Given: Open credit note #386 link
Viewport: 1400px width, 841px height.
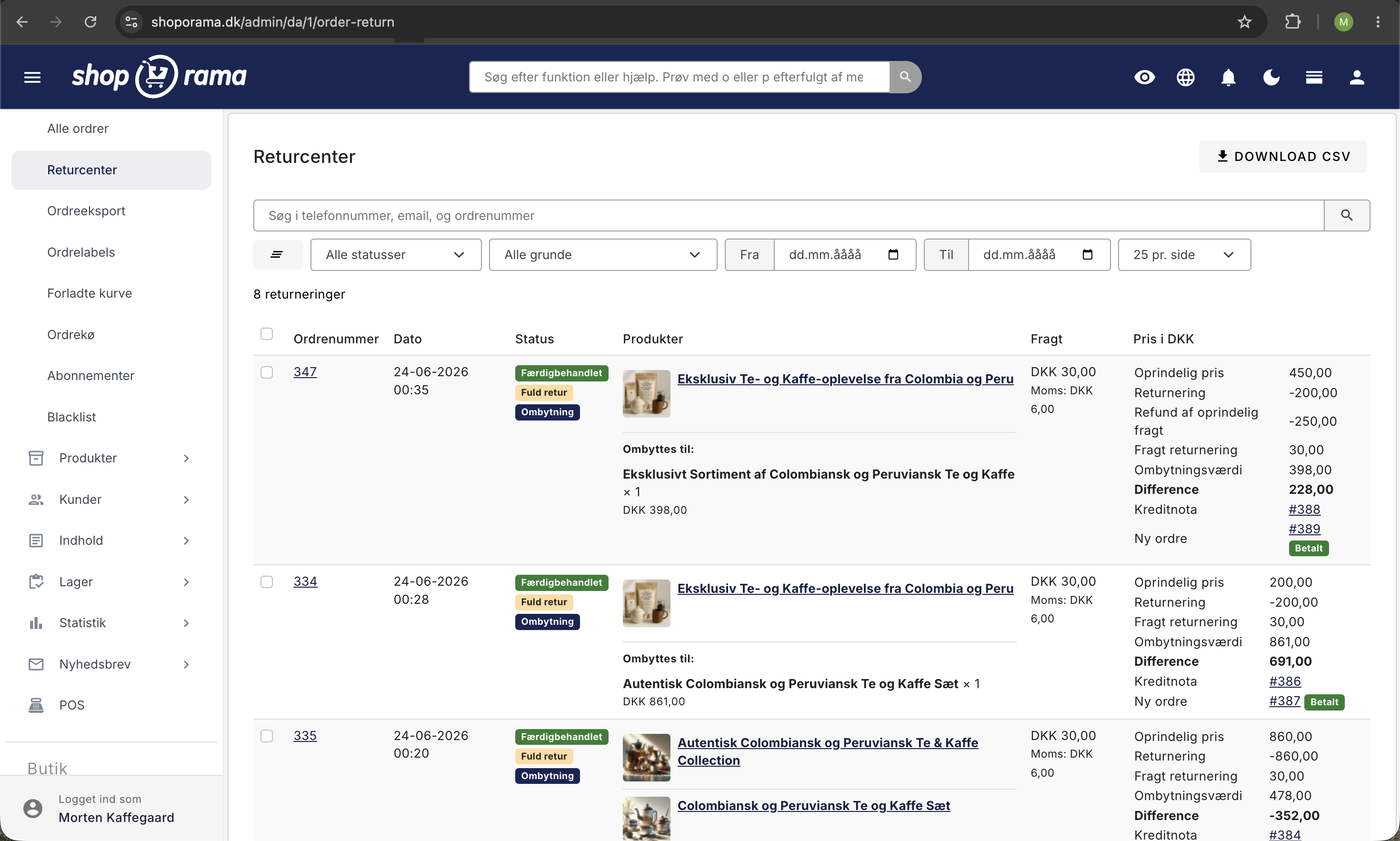Looking at the screenshot, I should coord(1285,681).
